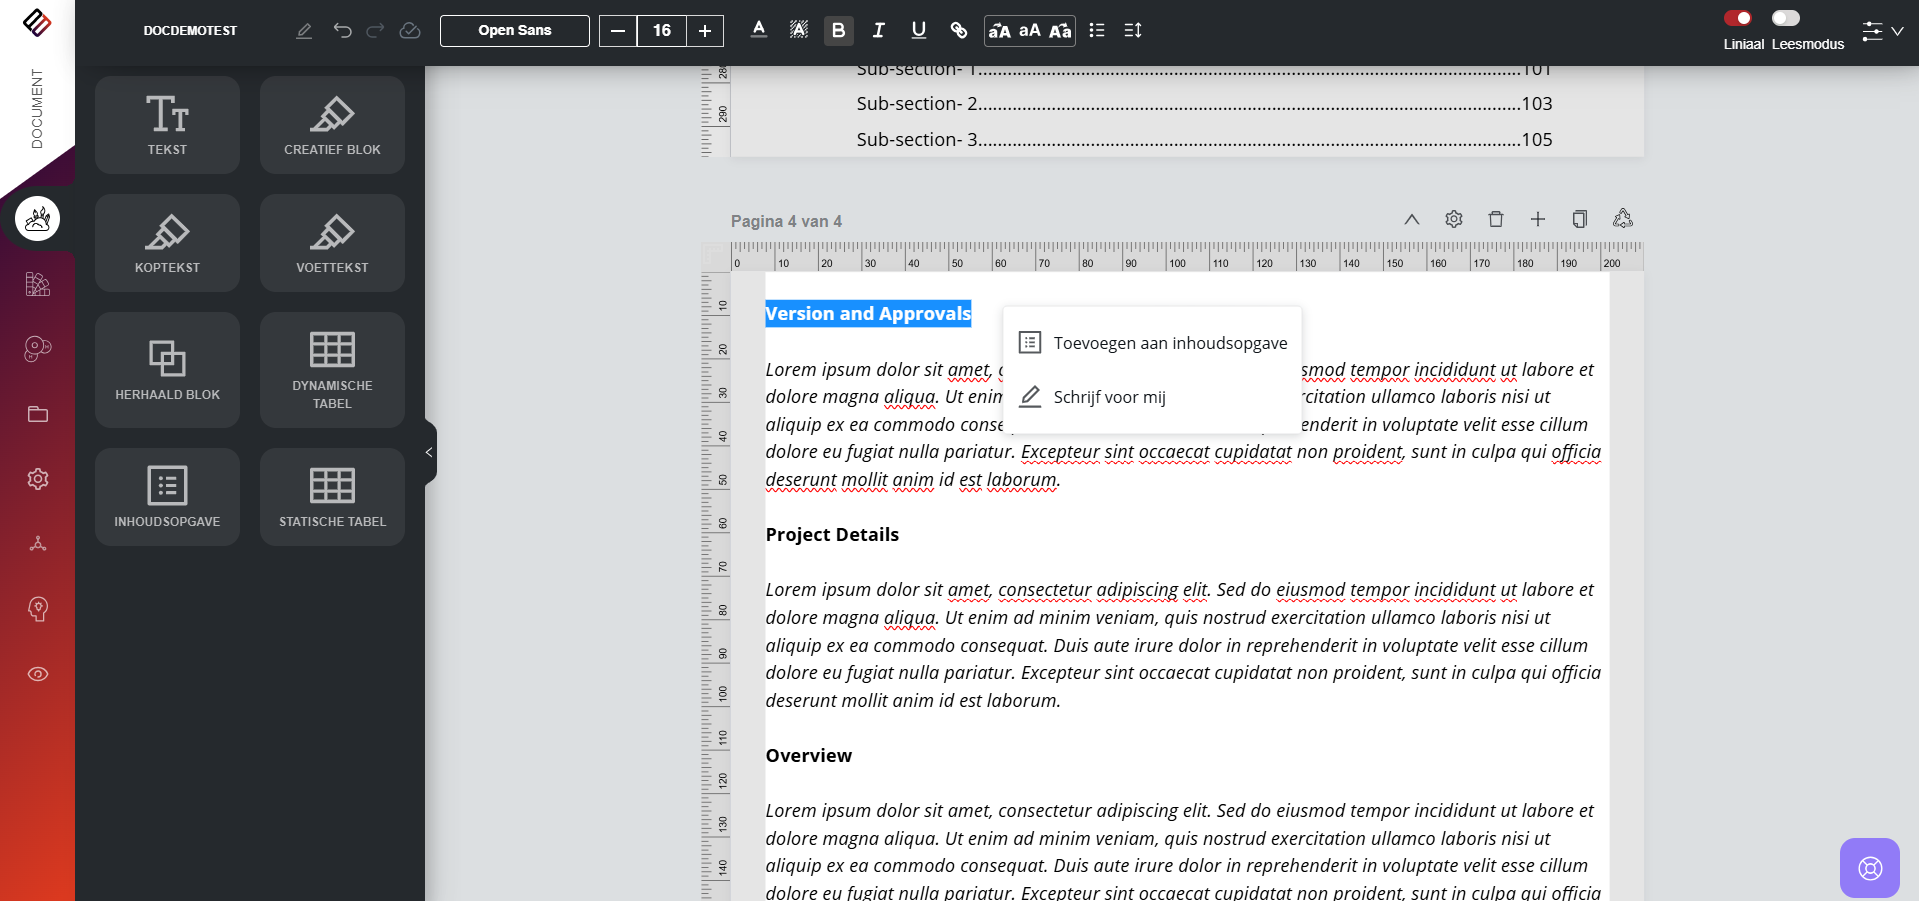1919x901 pixels.
Task: Collapse the left blocks panel
Action: pos(429,452)
